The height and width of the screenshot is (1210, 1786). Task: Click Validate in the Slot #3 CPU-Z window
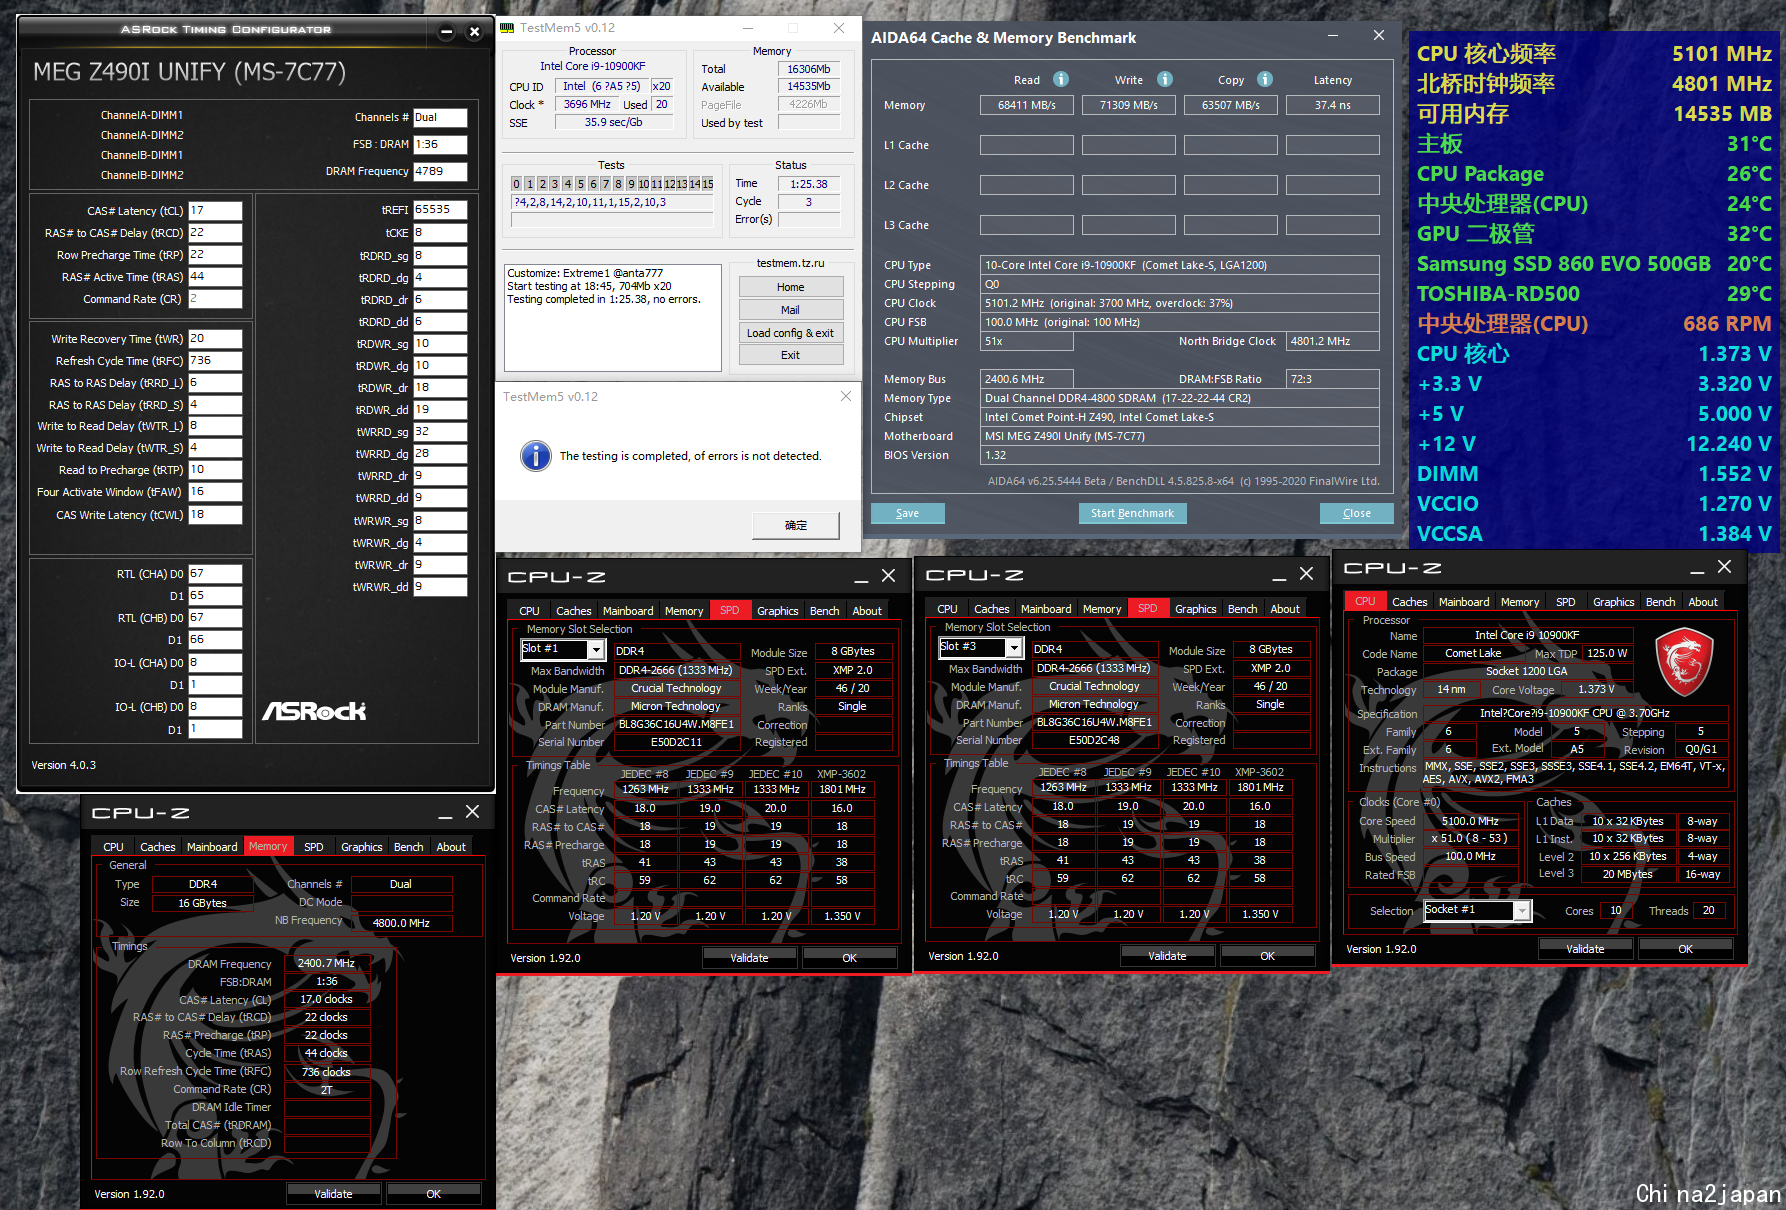(1167, 956)
